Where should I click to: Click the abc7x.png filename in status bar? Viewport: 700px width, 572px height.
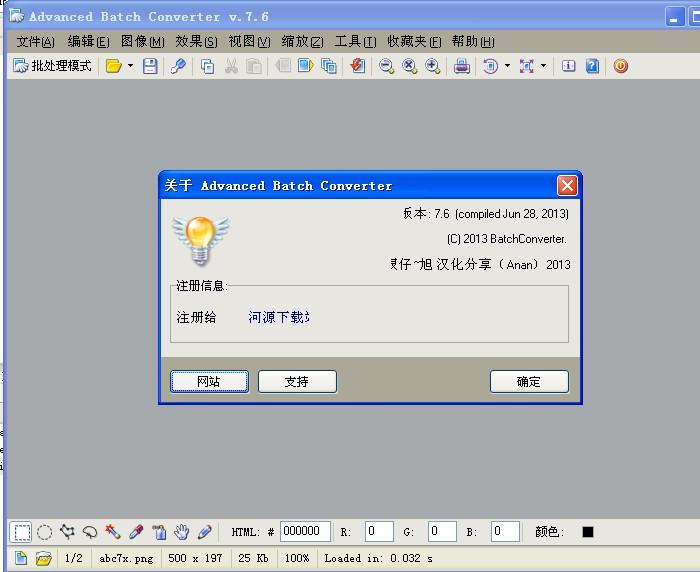[126, 558]
